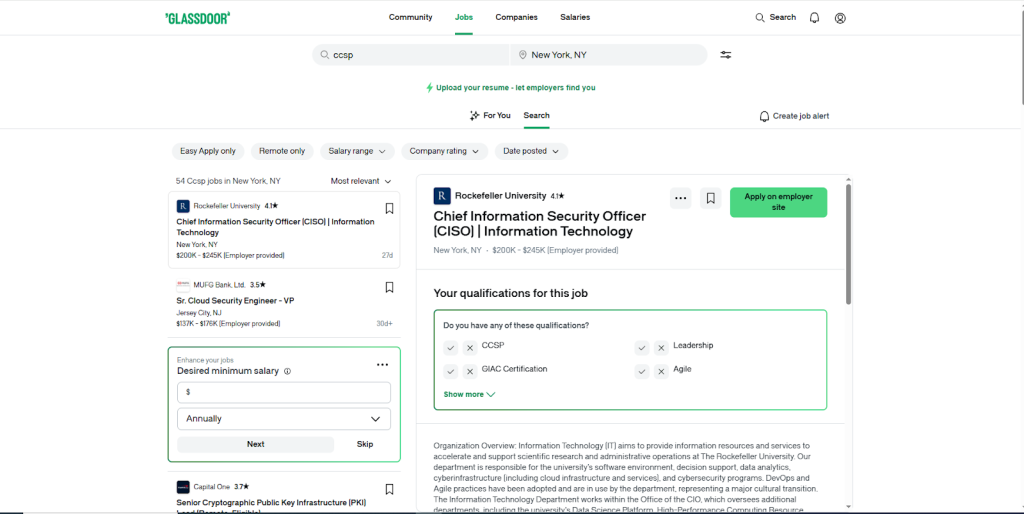The width and height of the screenshot is (1024, 514).
Task: Click Rockefeller logo in the detail header
Action: 442,196
